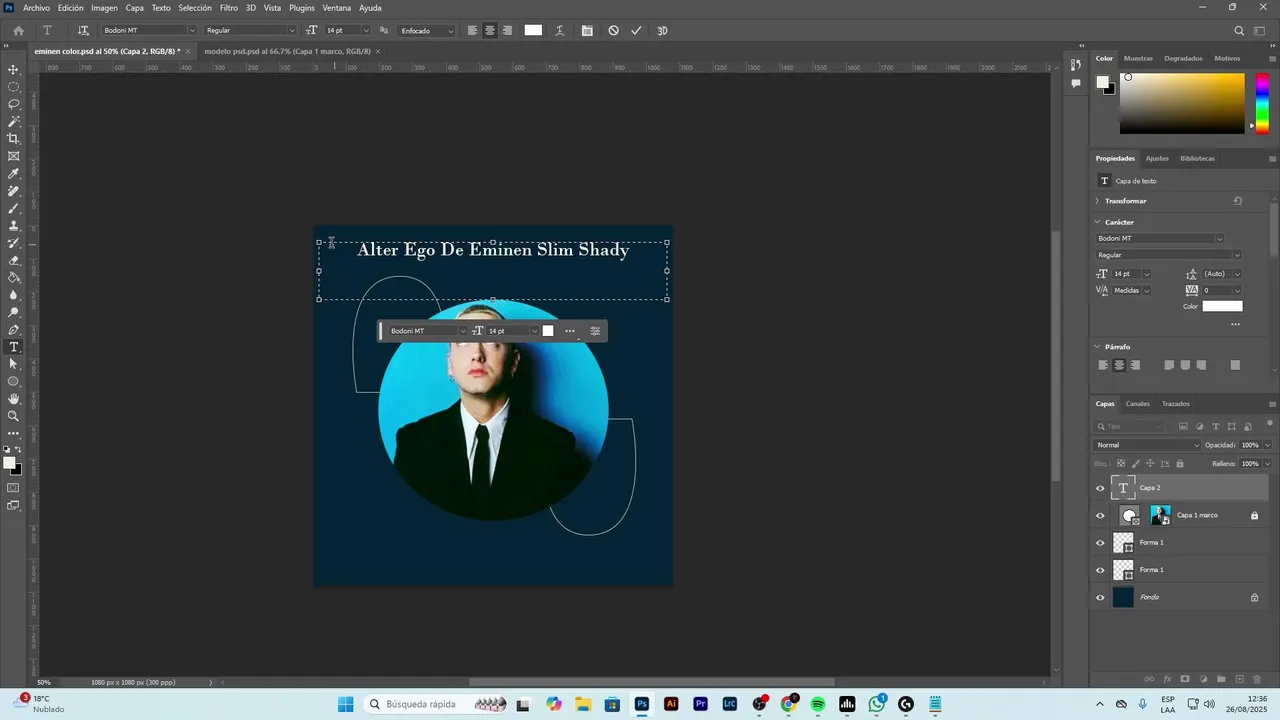1280x720 pixels.
Task: Select the Eraser tool
Action: pyautogui.click(x=14, y=260)
